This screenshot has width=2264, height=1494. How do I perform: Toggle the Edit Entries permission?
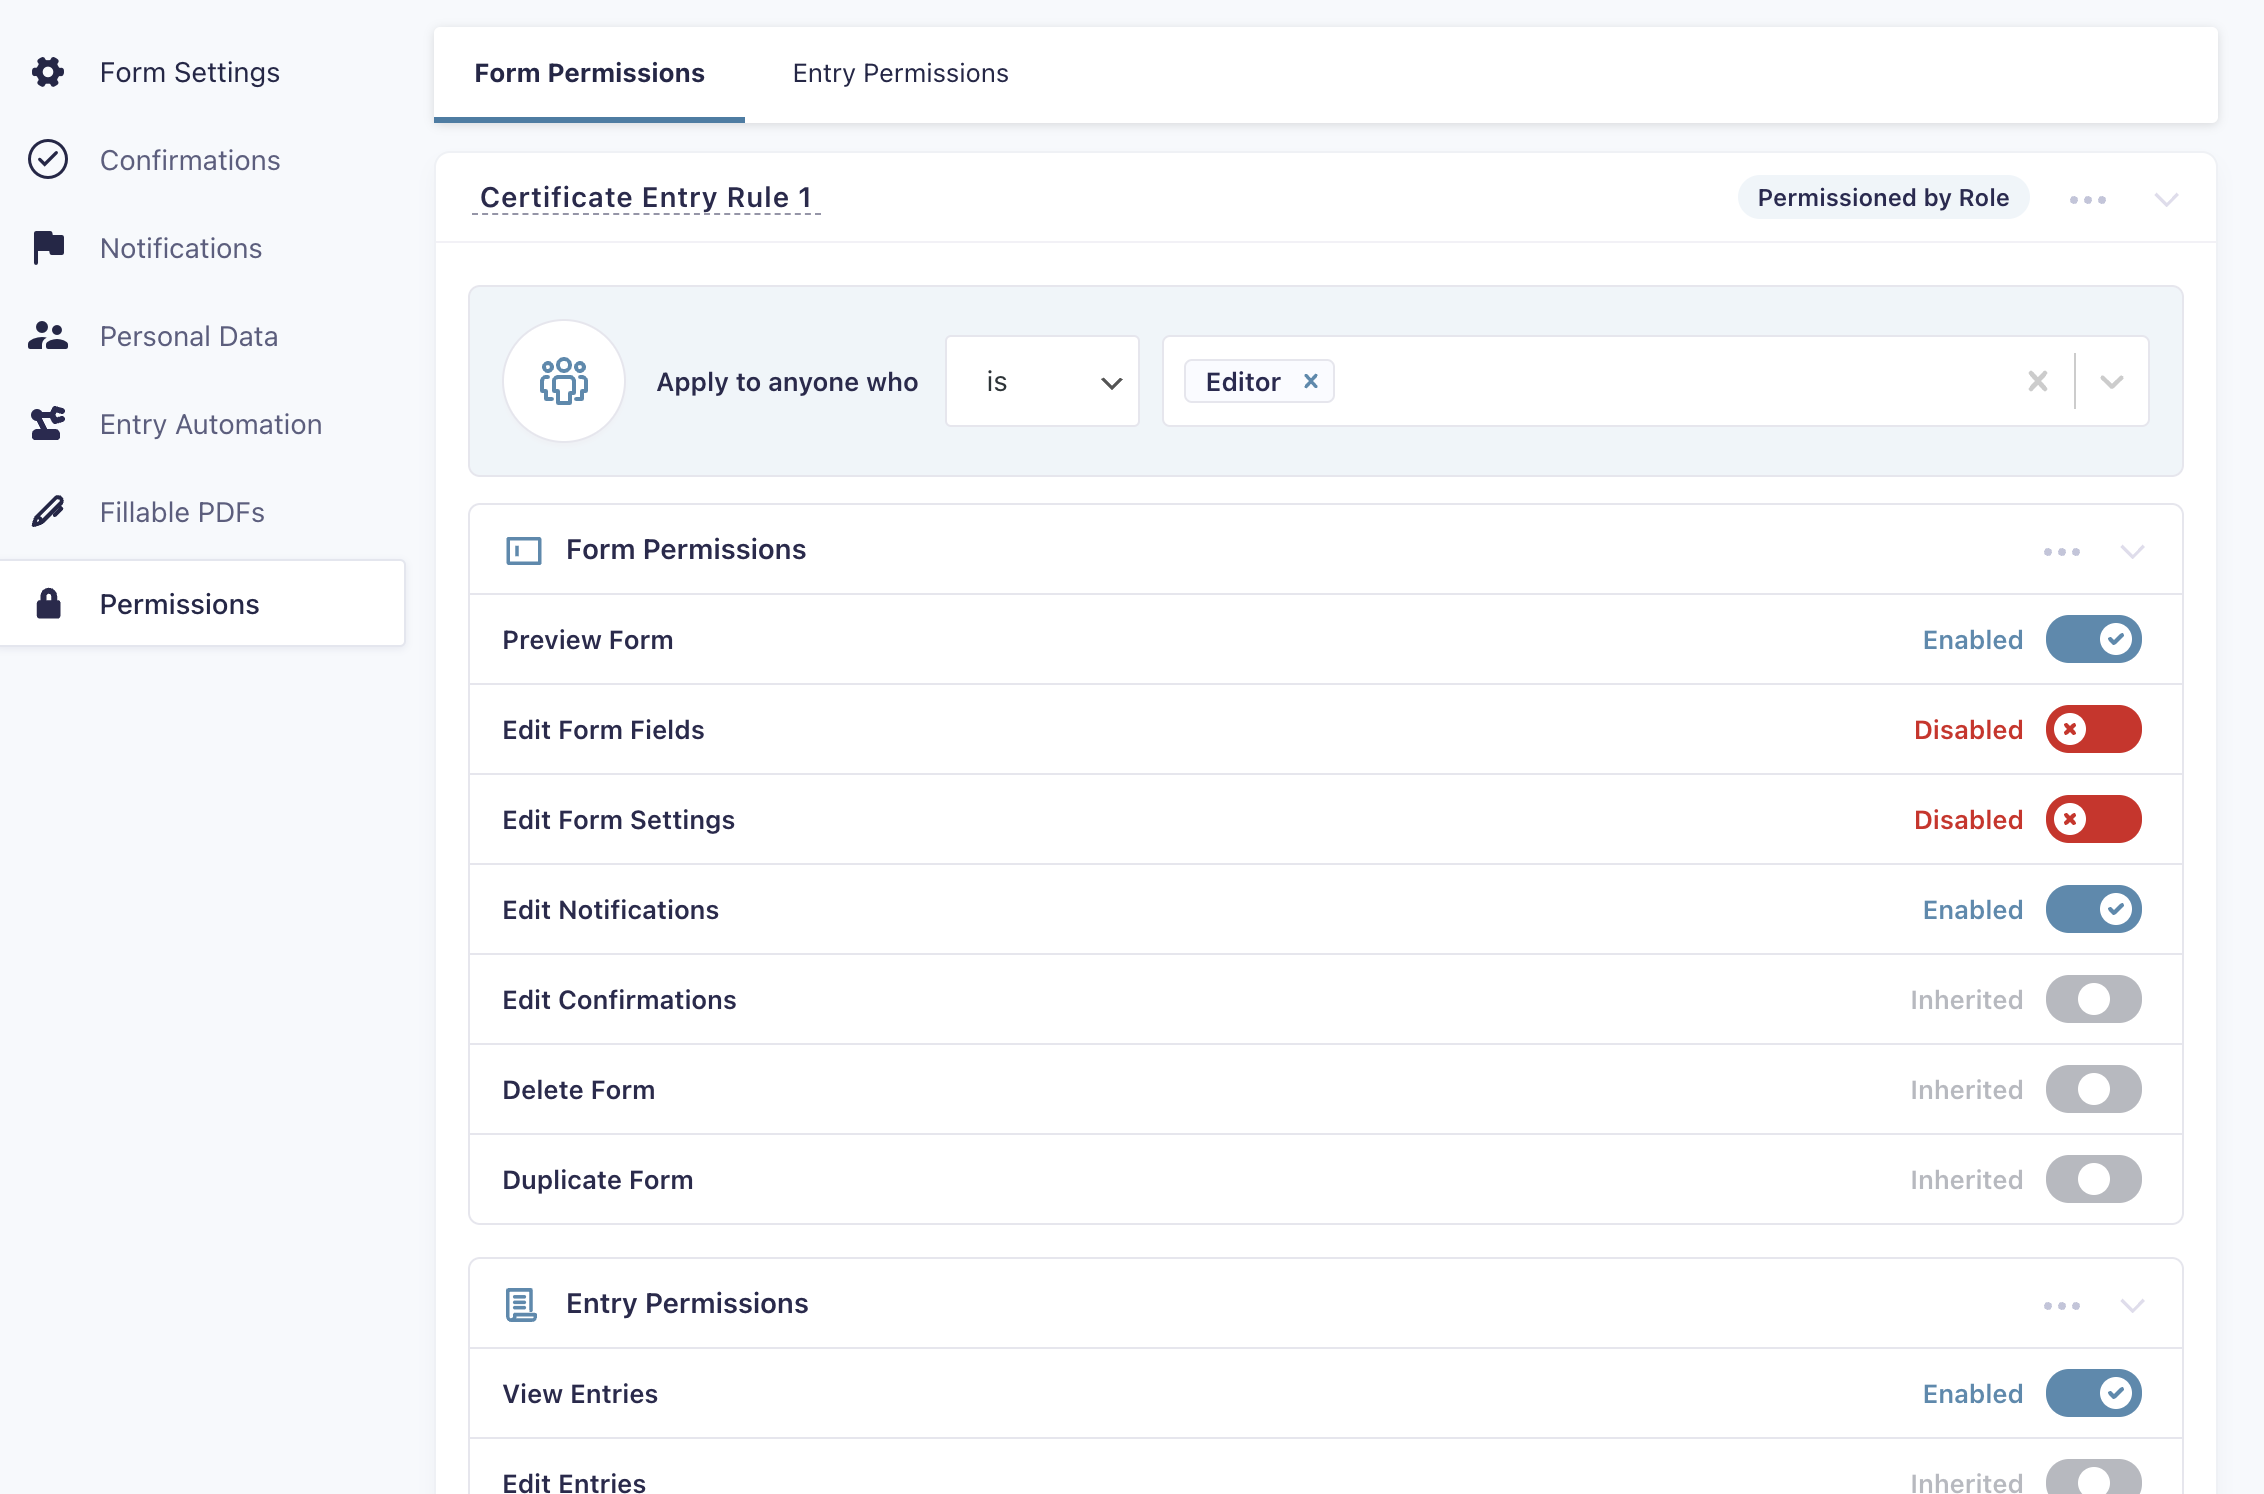(2093, 1478)
